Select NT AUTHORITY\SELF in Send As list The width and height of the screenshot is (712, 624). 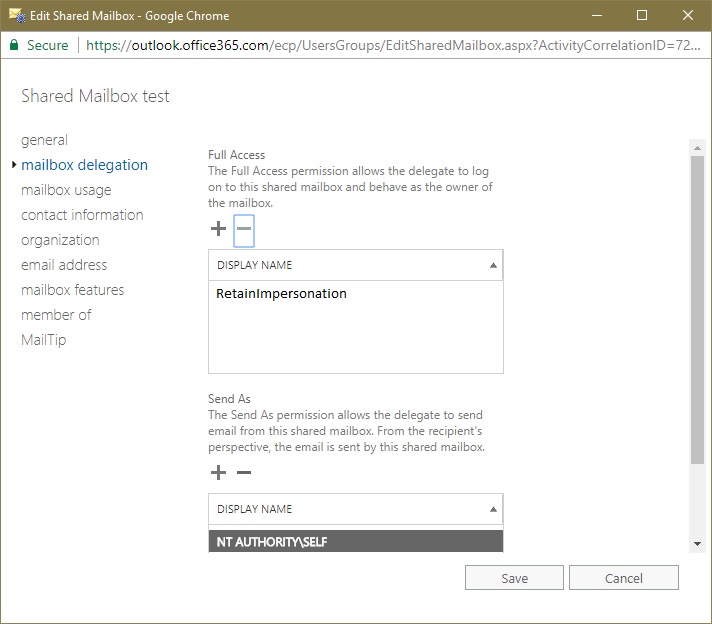(356, 541)
